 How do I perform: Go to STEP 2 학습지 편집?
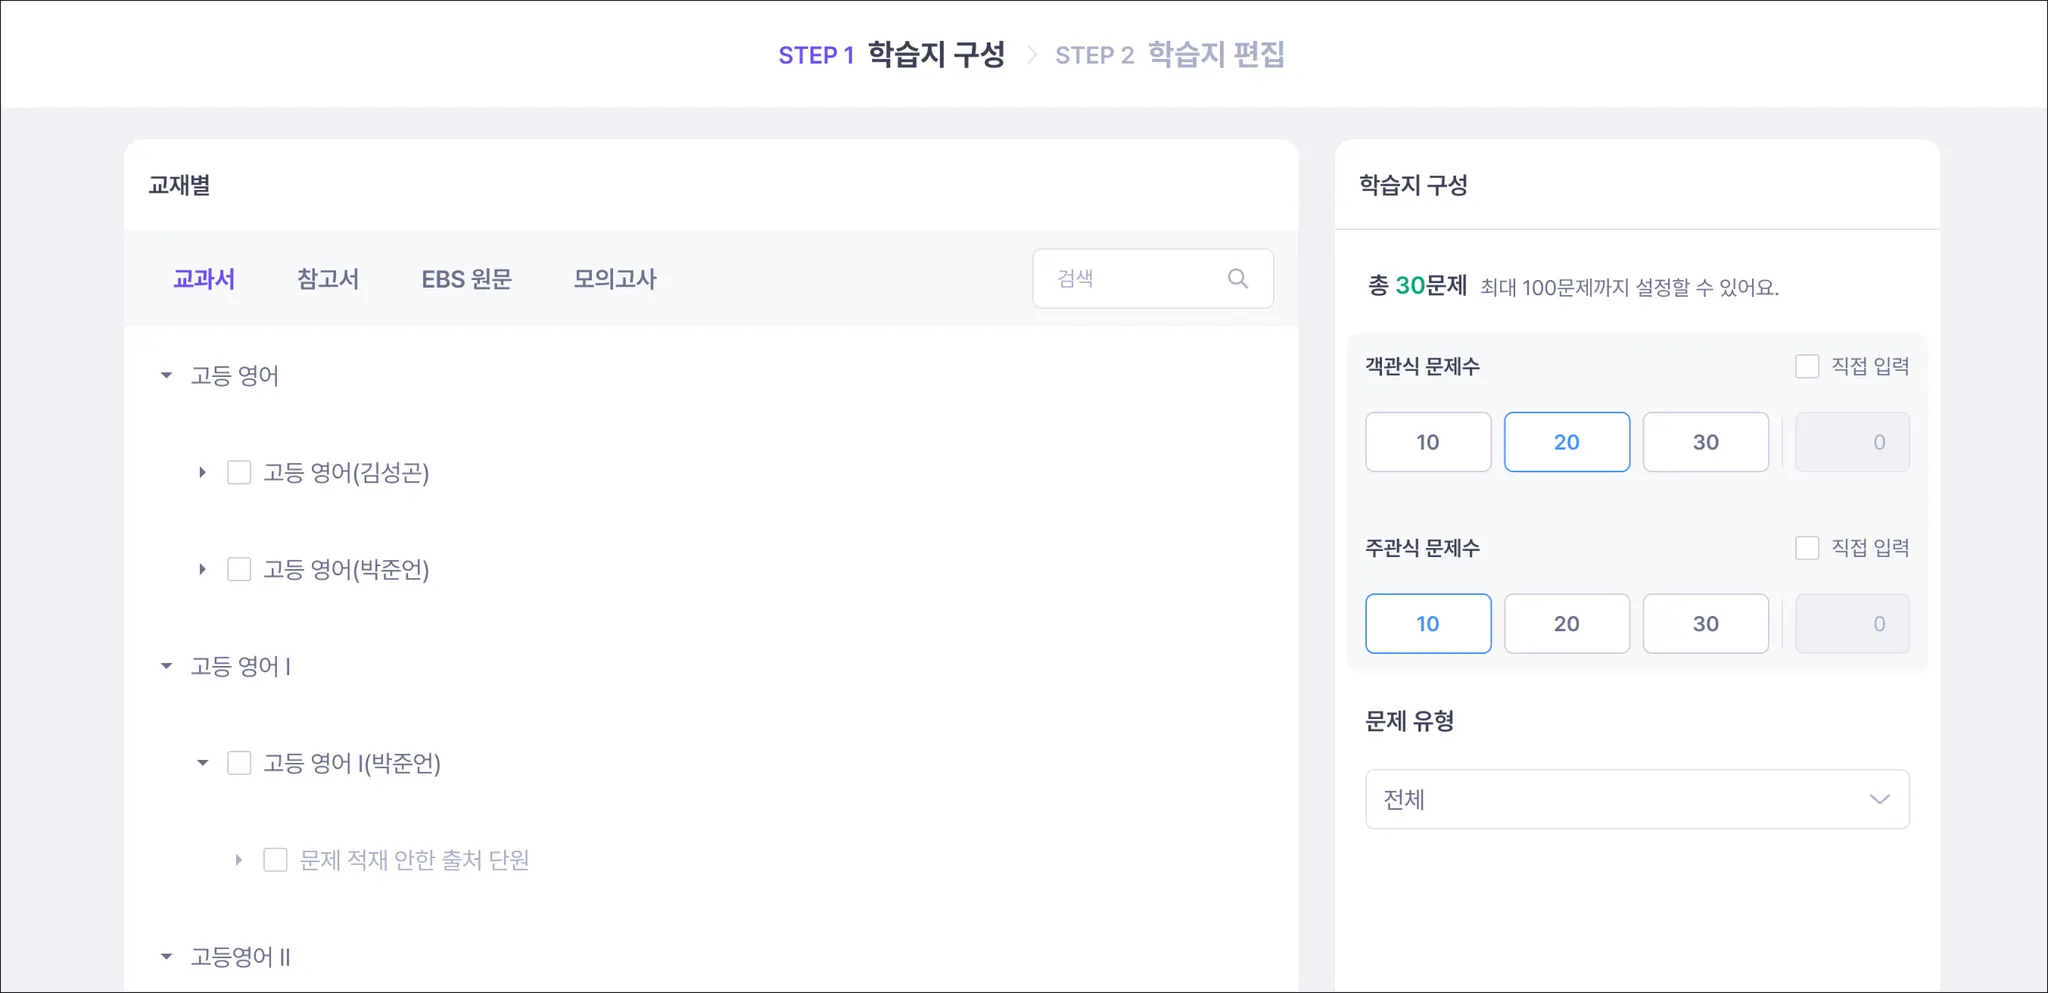pos(1169,55)
